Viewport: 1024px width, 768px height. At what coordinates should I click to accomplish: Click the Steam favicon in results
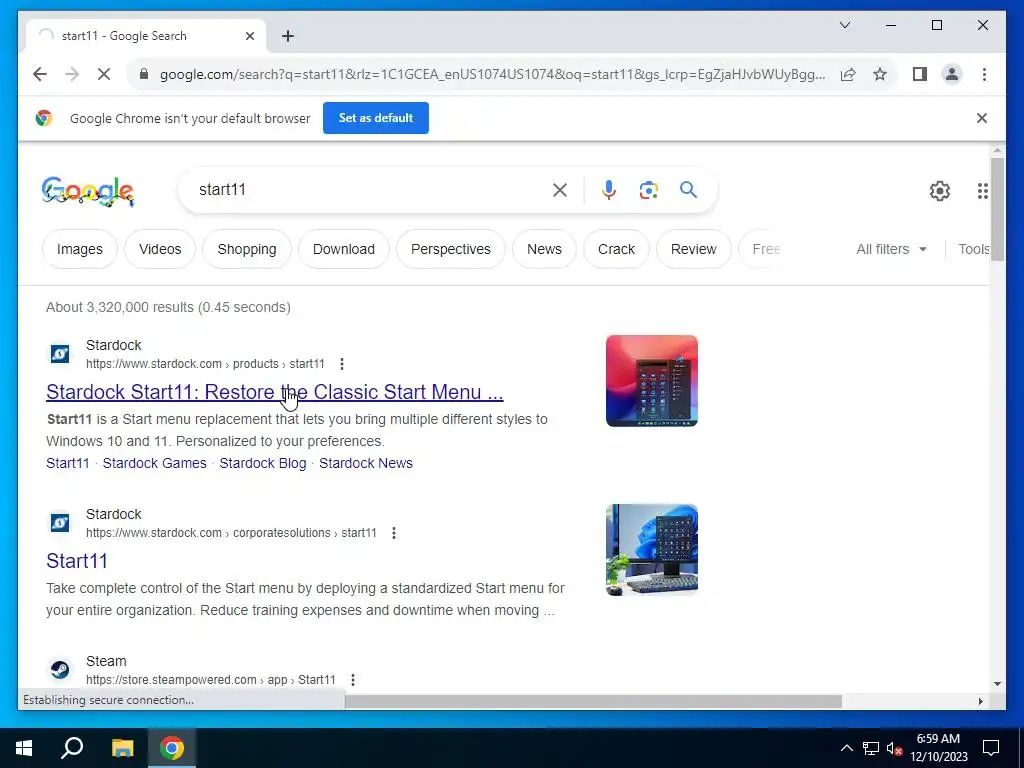click(59, 669)
